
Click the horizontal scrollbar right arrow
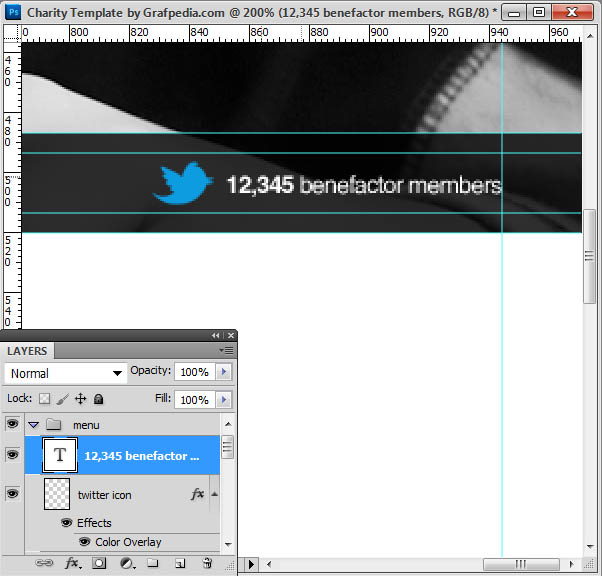pos(572,564)
